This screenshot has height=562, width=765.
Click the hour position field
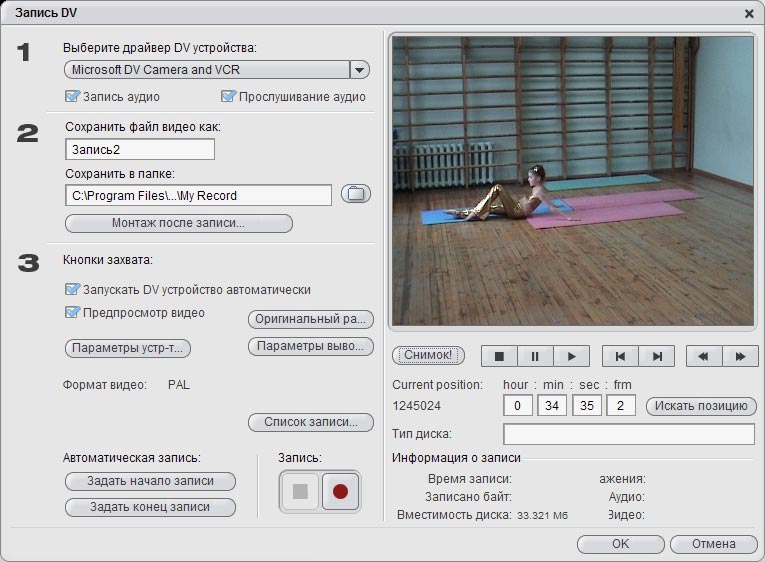click(x=518, y=405)
